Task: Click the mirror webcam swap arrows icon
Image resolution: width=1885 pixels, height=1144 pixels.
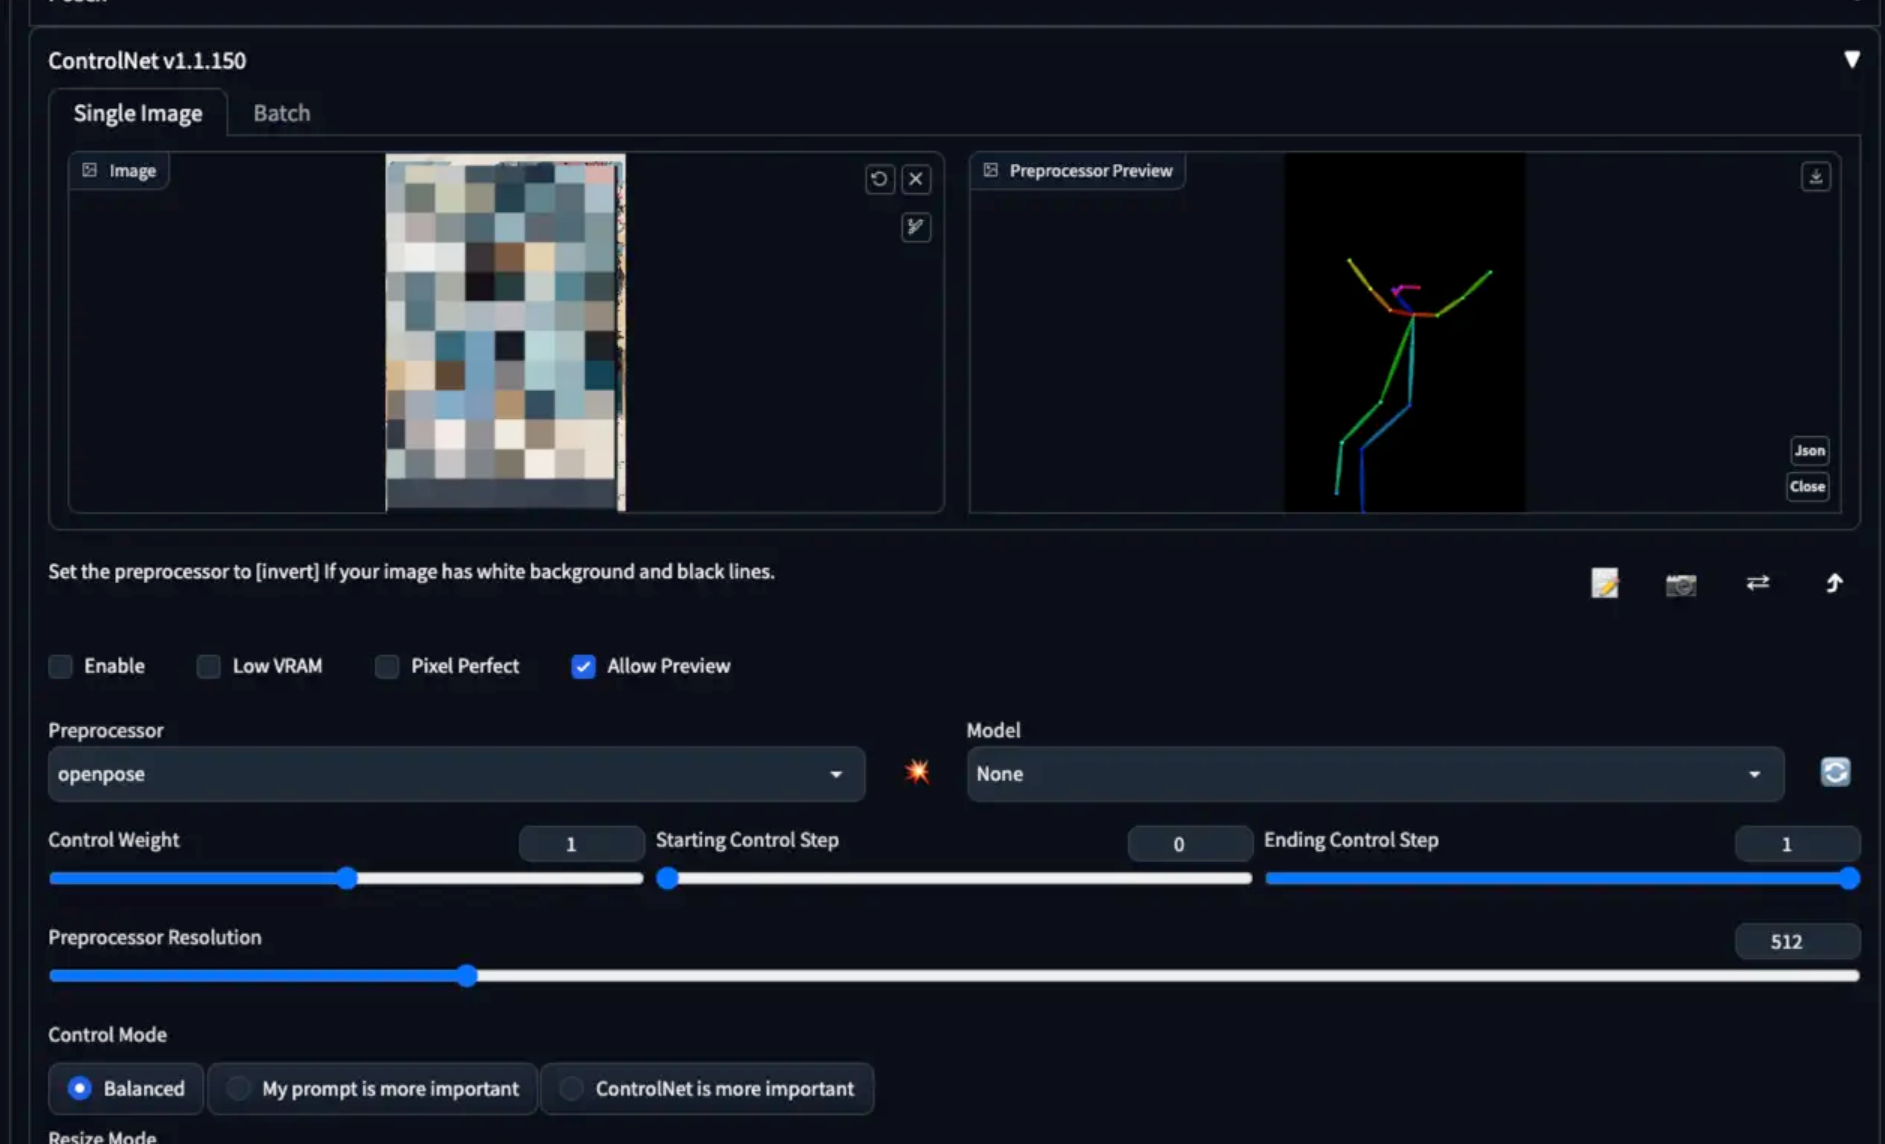Action: click(x=1757, y=582)
